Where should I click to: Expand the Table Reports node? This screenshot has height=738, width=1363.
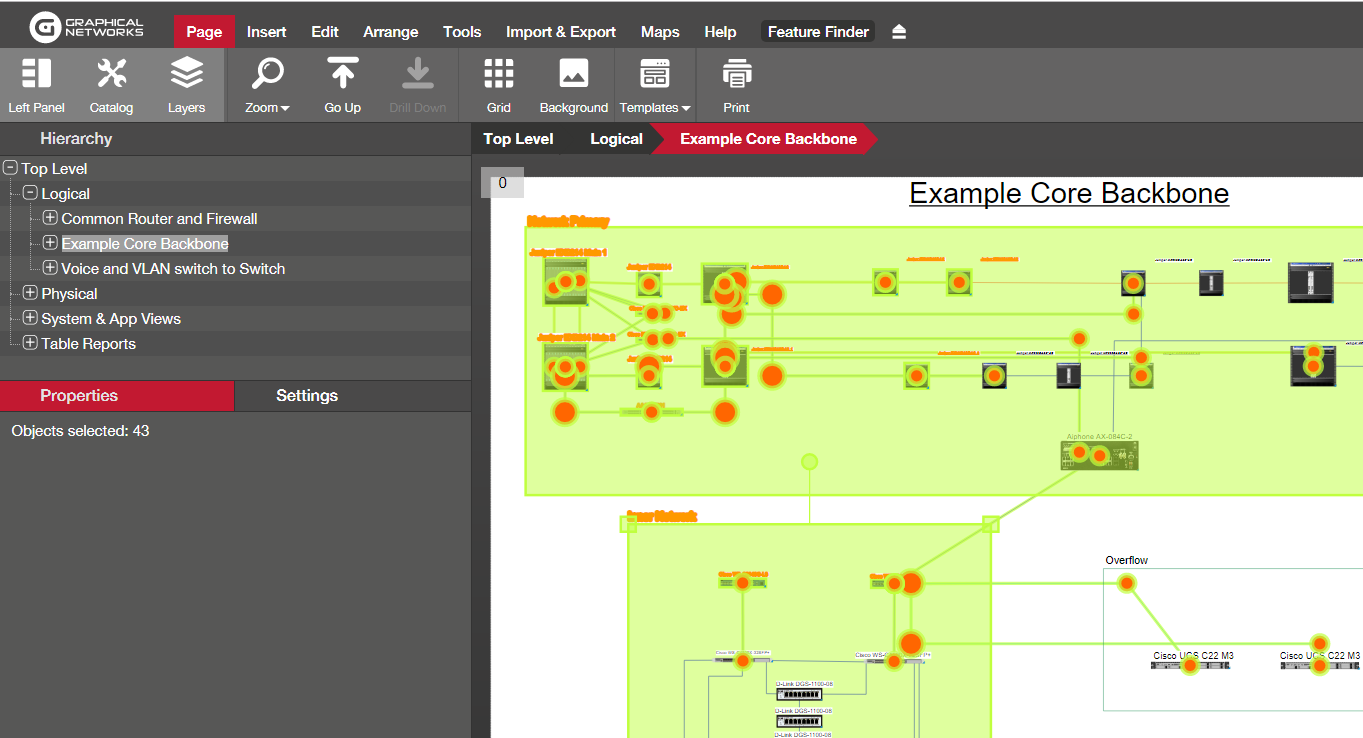[30, 343]
